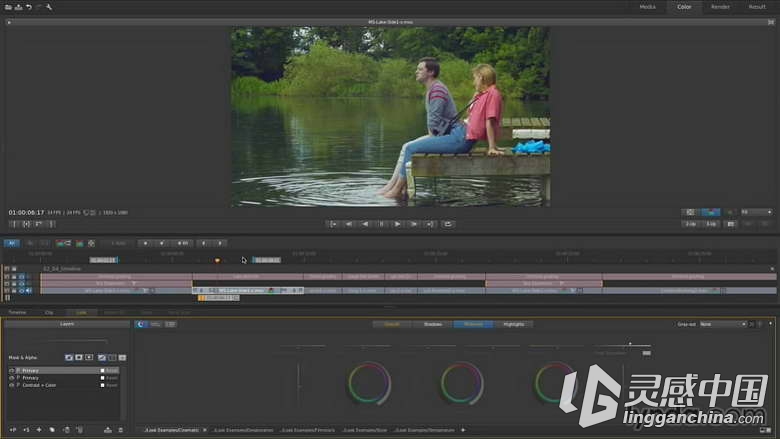
Task: Open the Clip panel tab
Action: (x=49, y=313)
